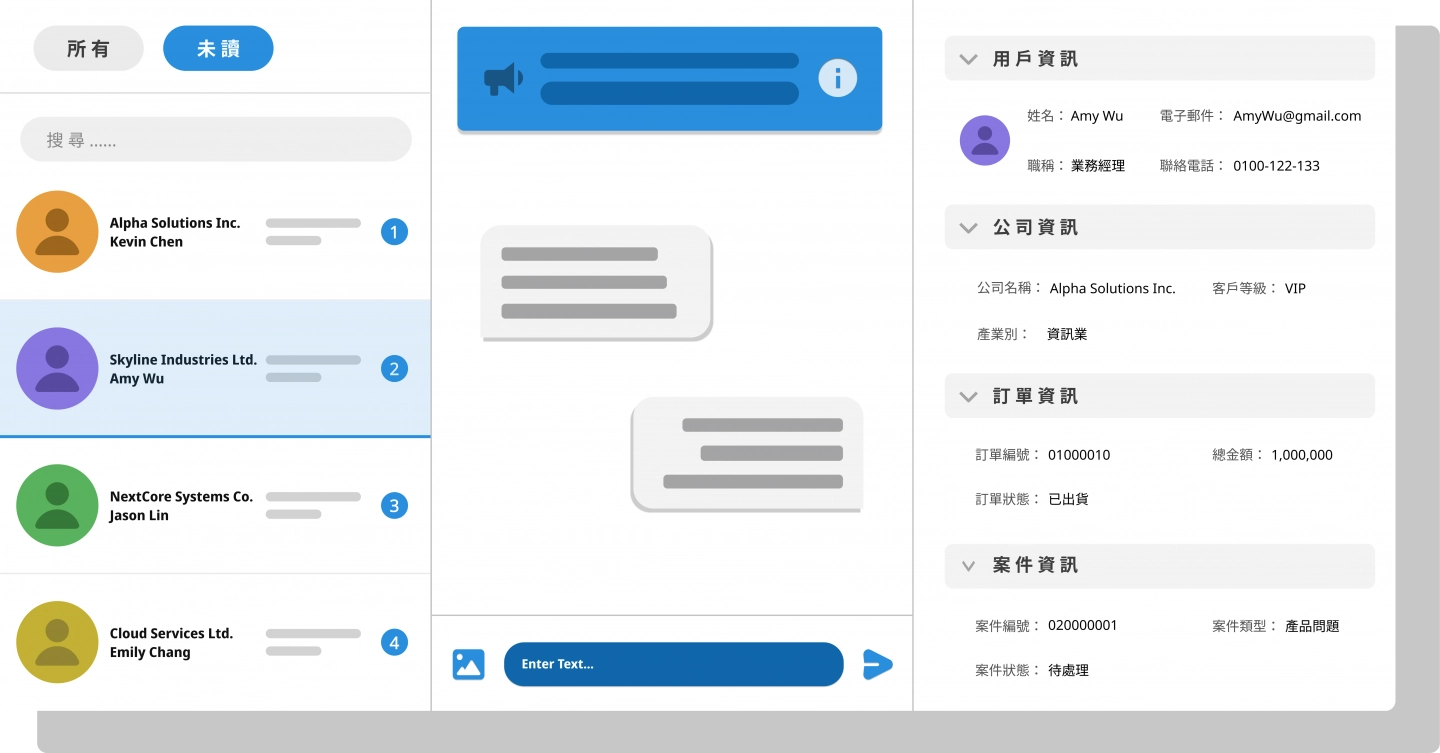Collapse the 公司資訊 section
The image size is (1440, 753).
coord(967,227)
